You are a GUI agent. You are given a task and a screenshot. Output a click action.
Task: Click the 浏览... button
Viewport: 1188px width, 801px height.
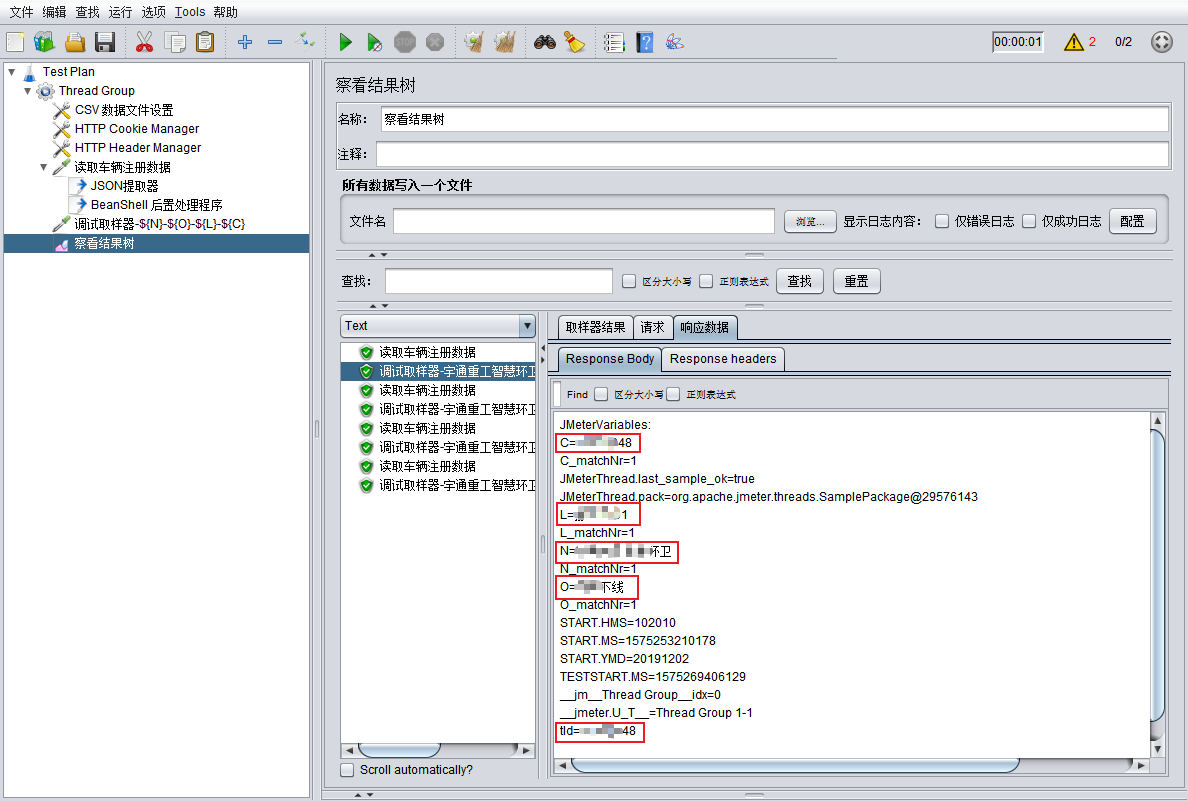(810, 221)
